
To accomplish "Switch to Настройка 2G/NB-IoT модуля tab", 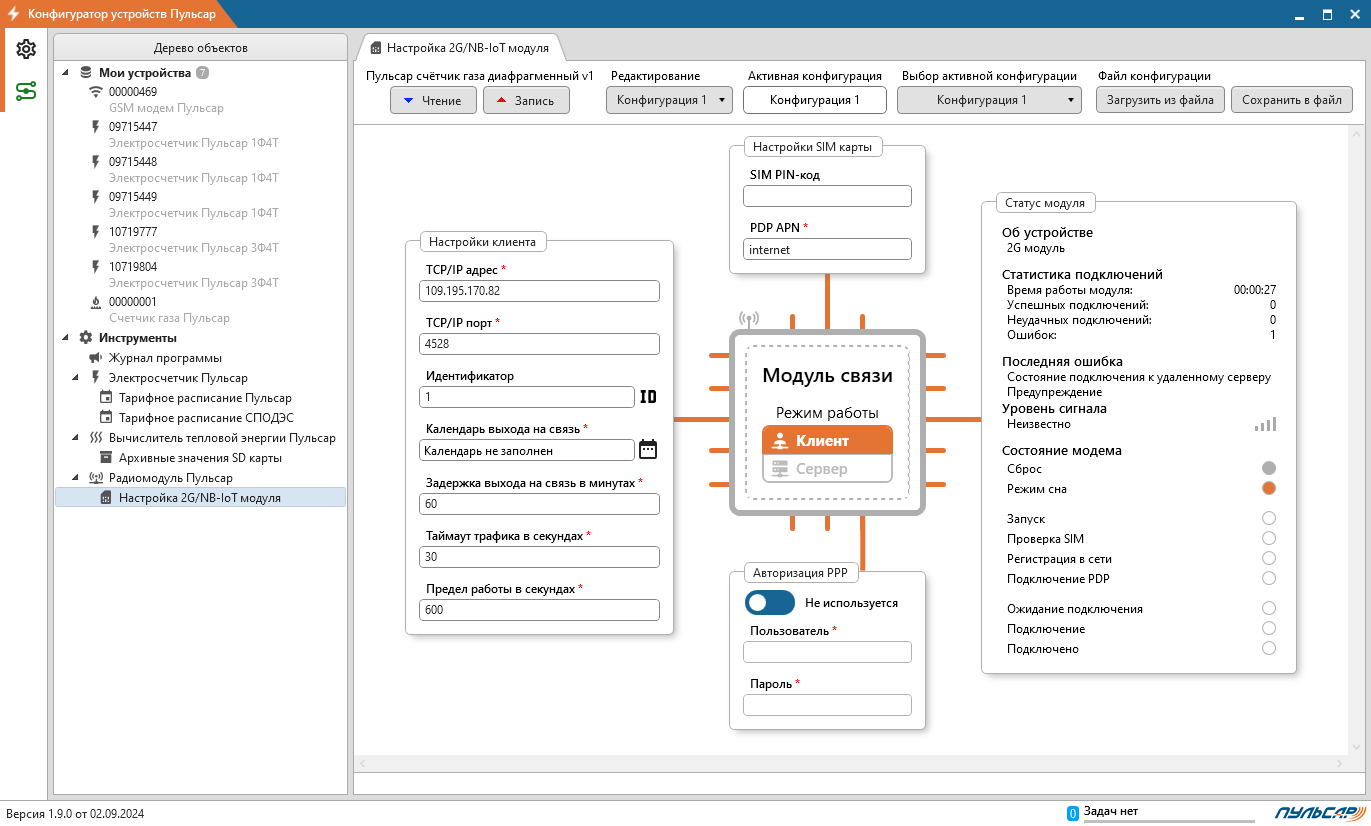I will point(459,47).
